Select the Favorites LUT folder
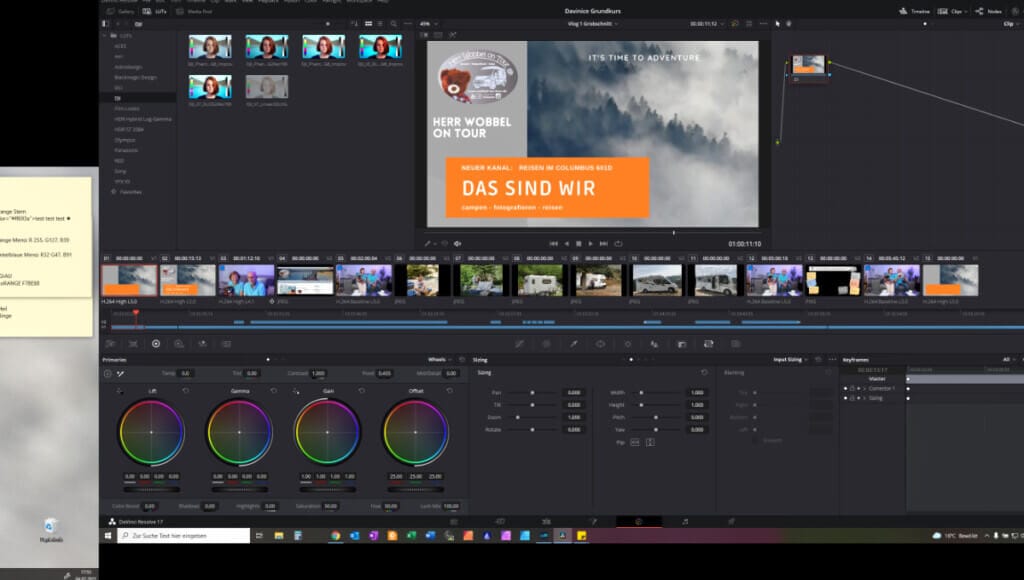This screenshot has height=580, width=1024. (x=131, y=192)
